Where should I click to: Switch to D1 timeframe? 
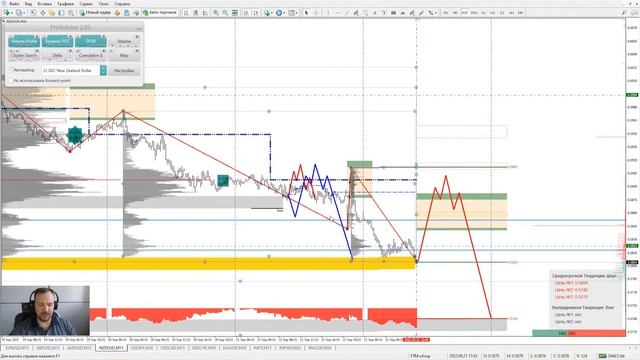pyautogui.click(x=502, y=13)
